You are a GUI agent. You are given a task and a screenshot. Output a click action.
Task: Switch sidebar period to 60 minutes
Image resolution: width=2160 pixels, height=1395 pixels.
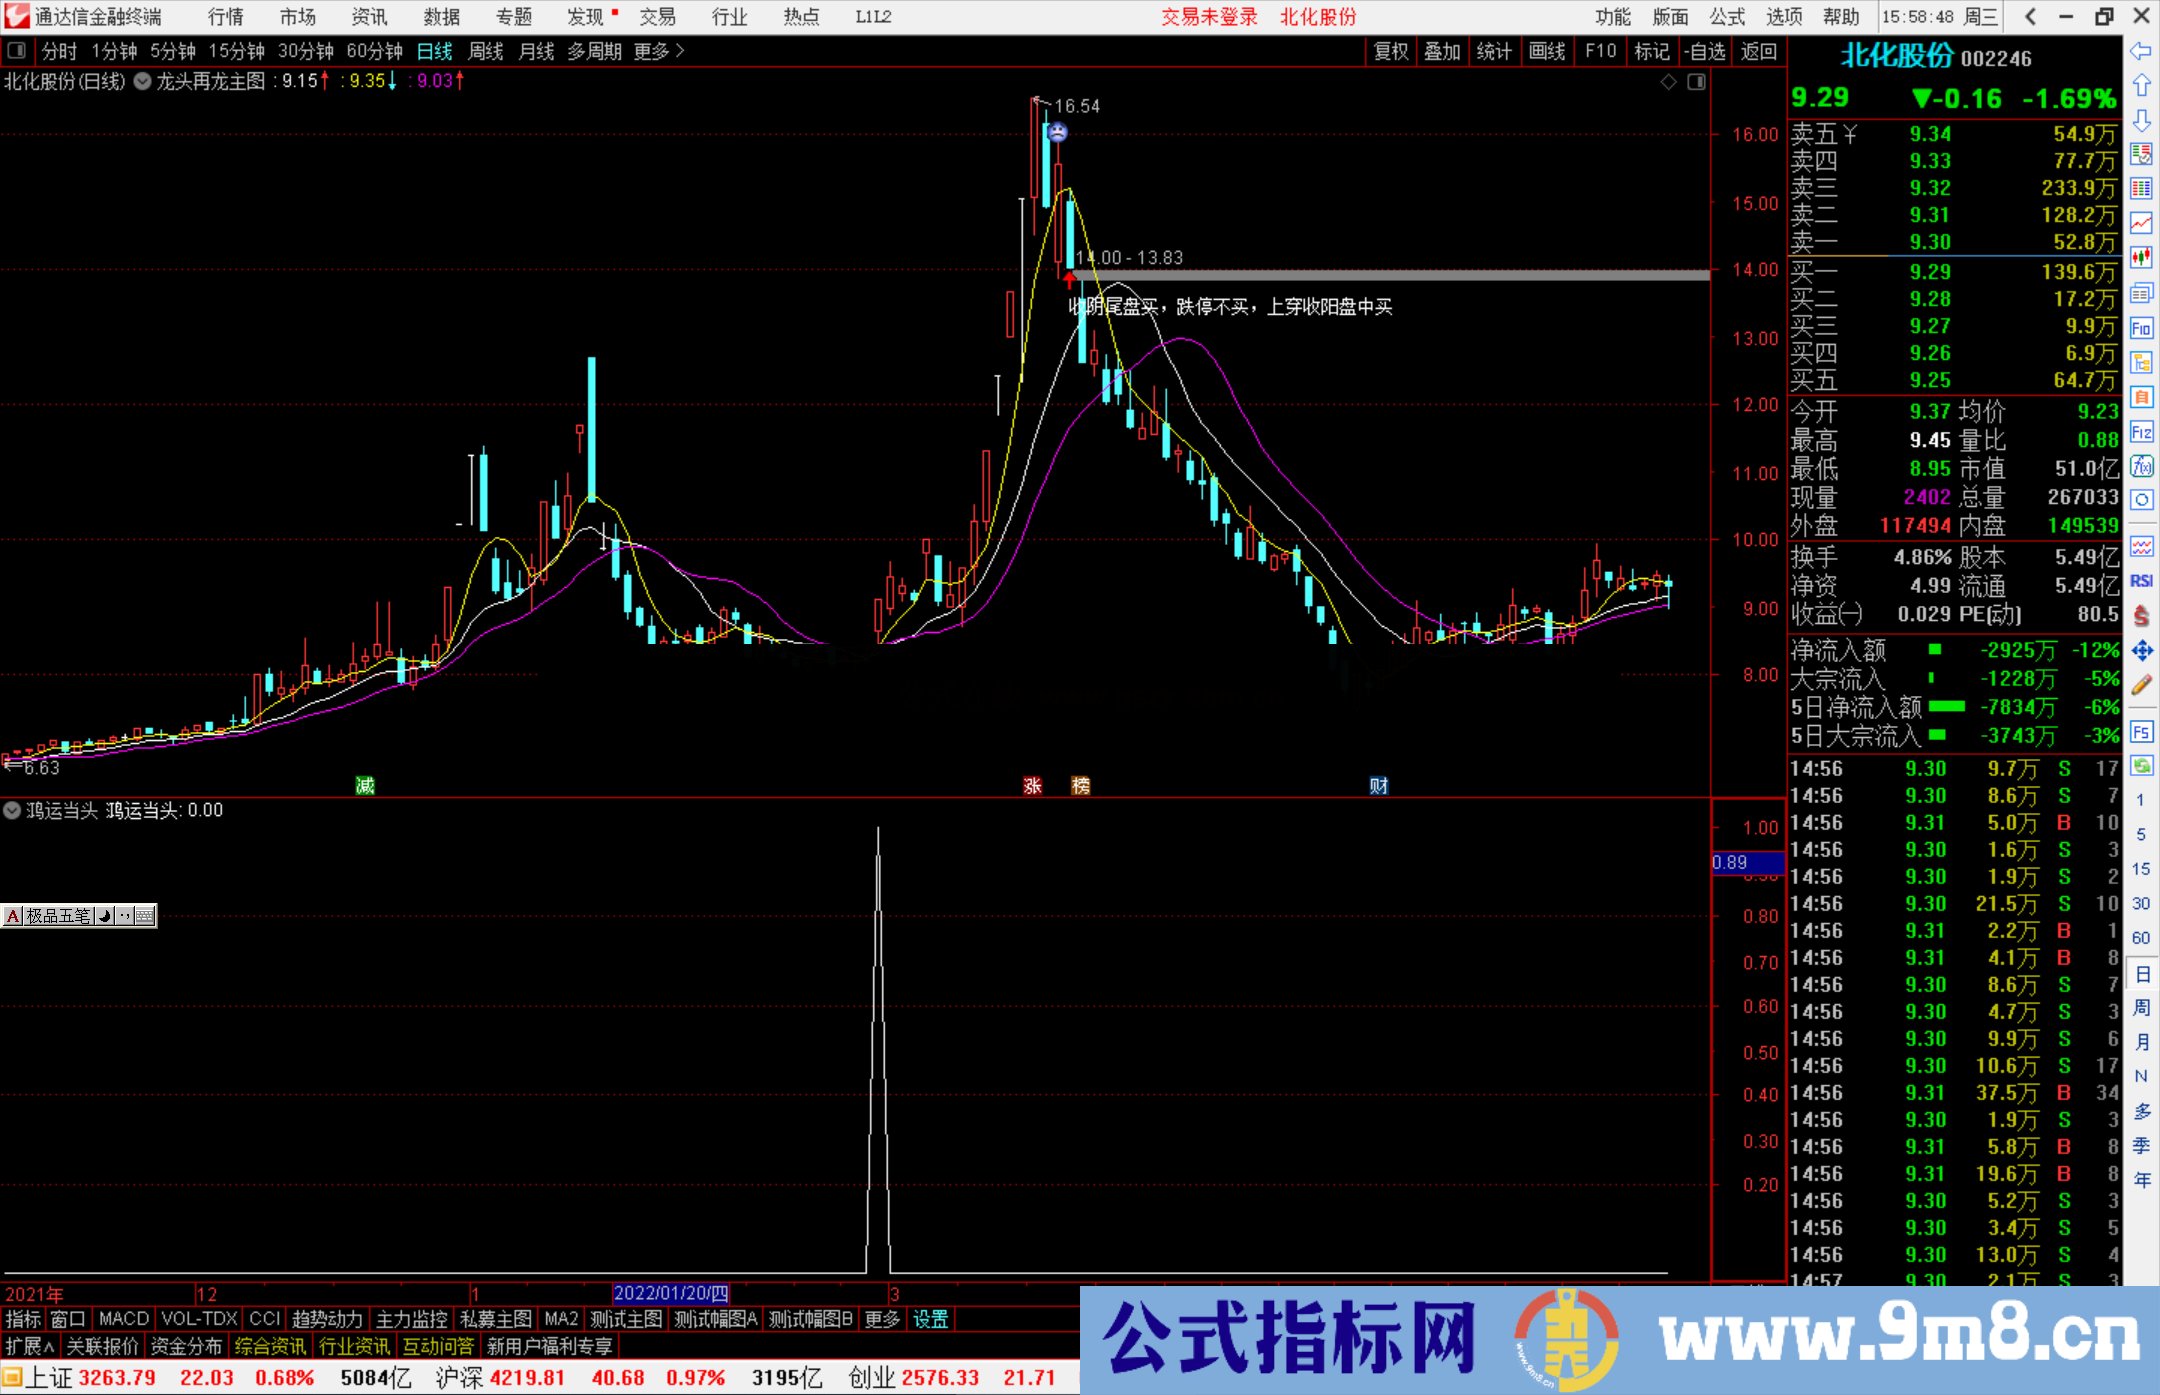click(2140, 938)
